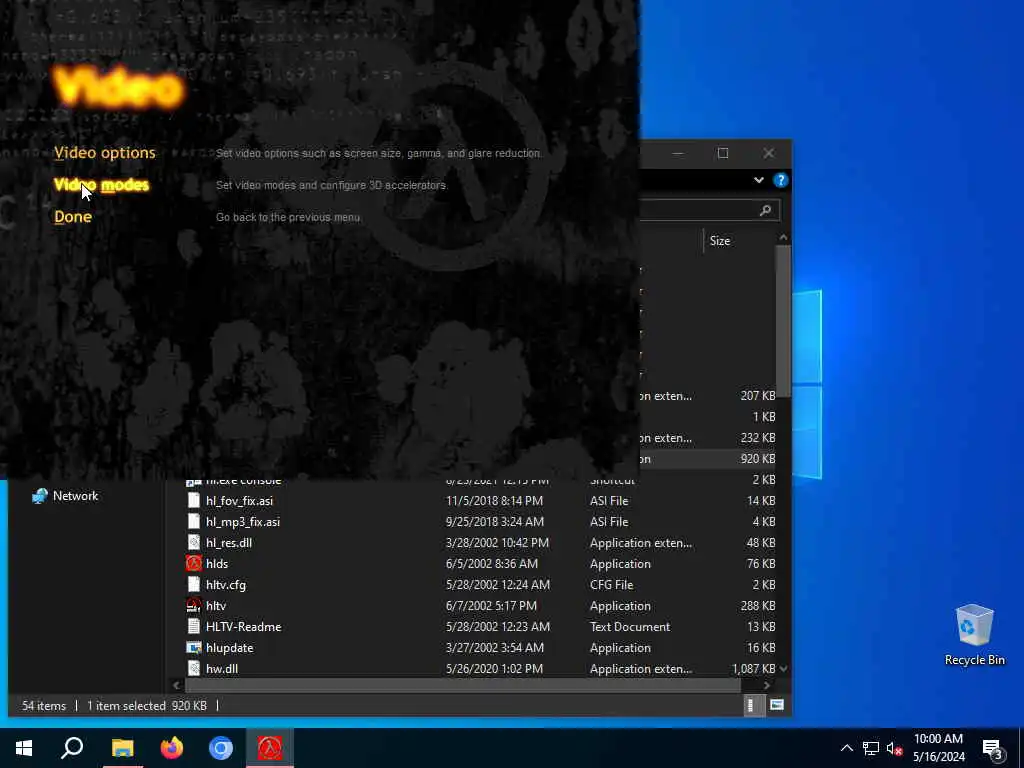Image resolution: width=1024 pixels, height=768 pixels.
Task: Click the vertical scrollbar up arrow
Action: (783, 237)
